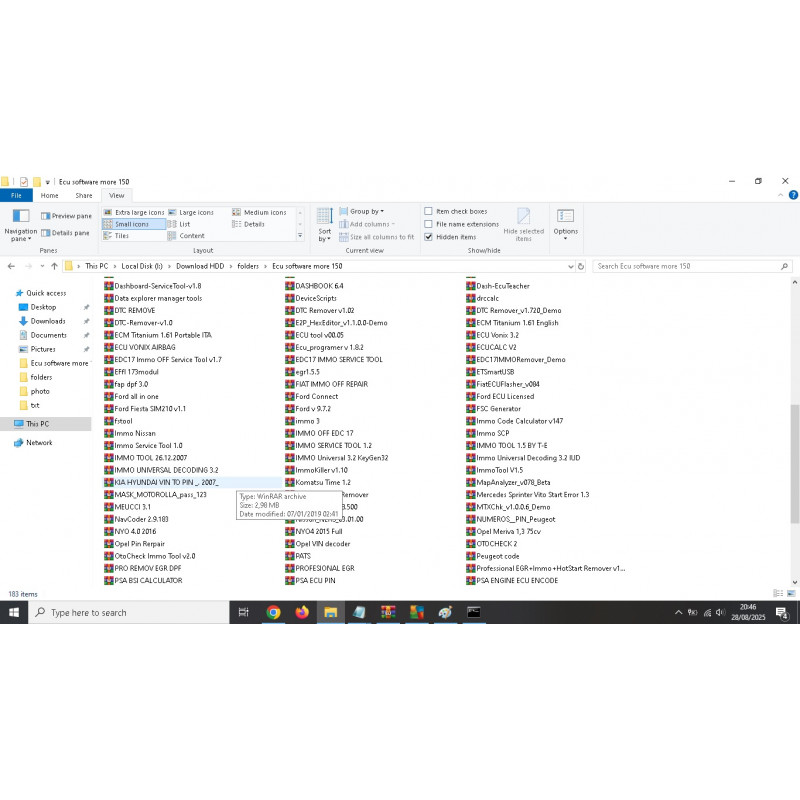Select the View ribbon tab
Image resolution: width=800 pixels, height=800 pixels.
[116, 195]
